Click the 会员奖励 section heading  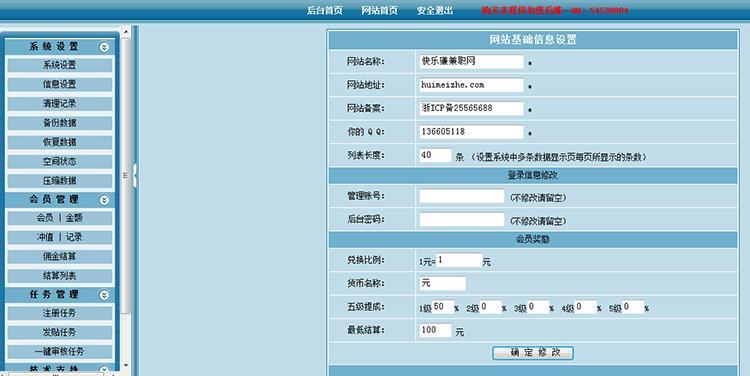[533, 240]
